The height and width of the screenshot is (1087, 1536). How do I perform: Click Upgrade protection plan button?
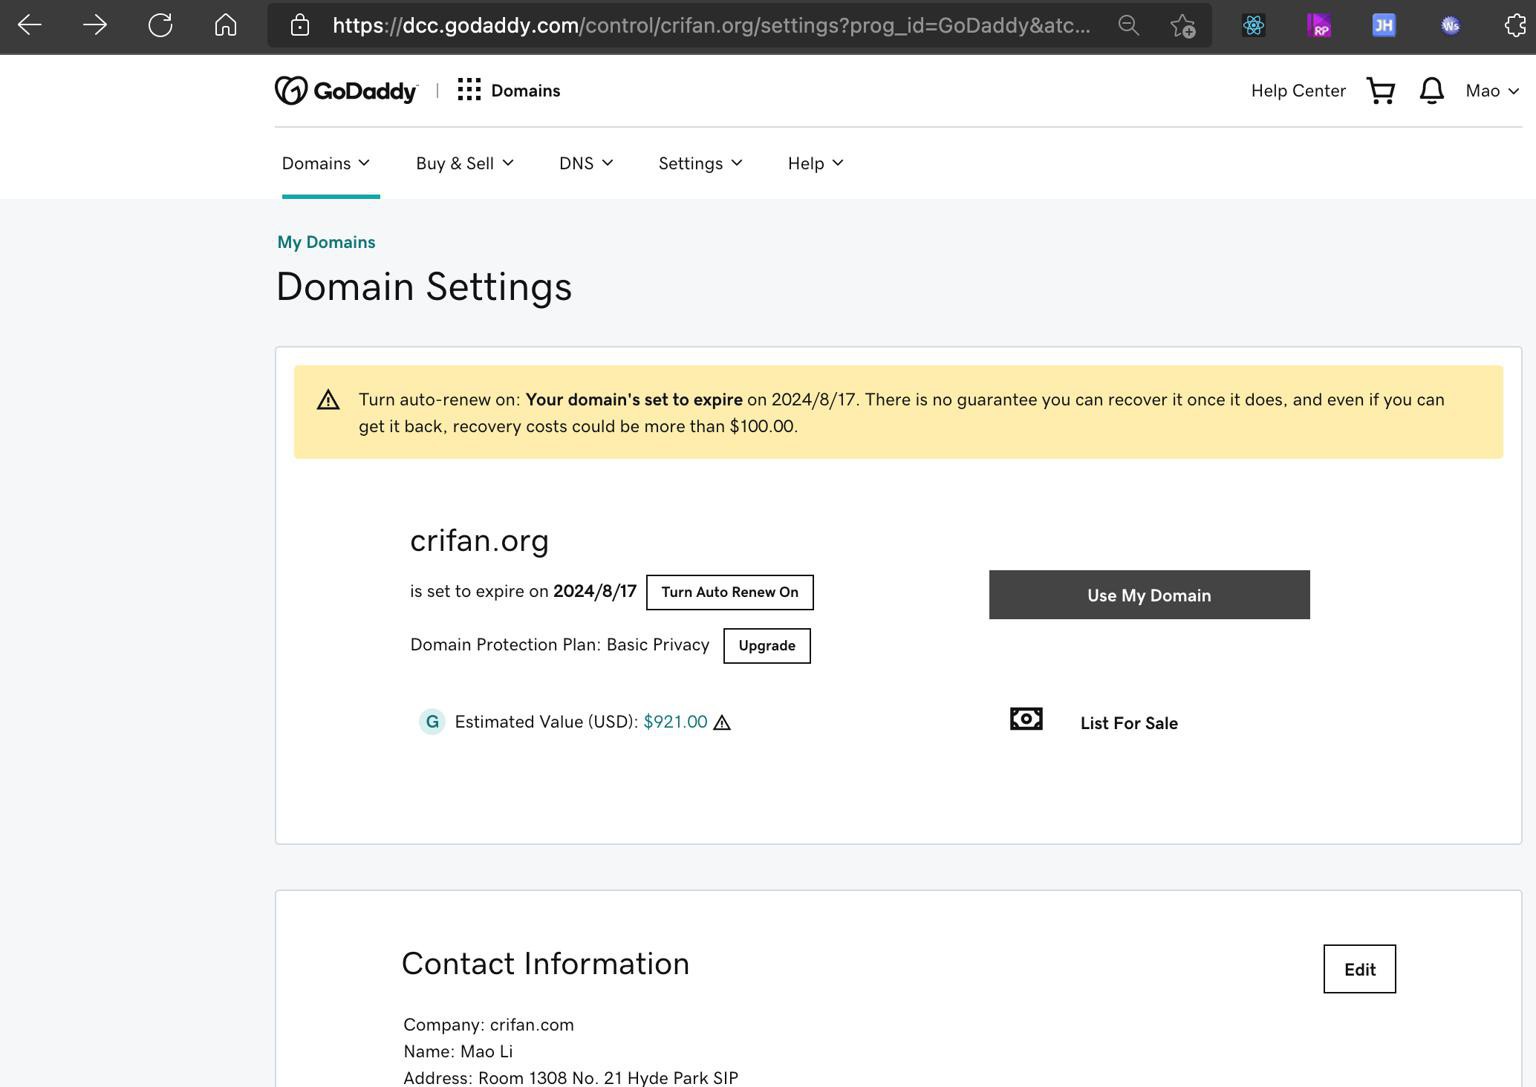tap(767, 646)
